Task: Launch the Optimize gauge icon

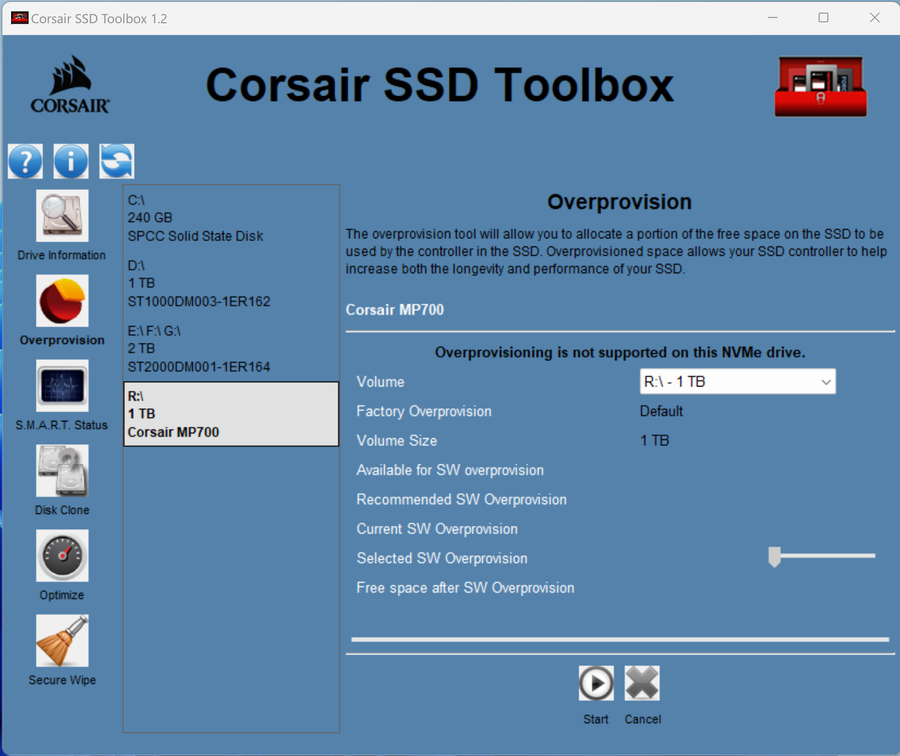Action: click(x=62, y=556)
